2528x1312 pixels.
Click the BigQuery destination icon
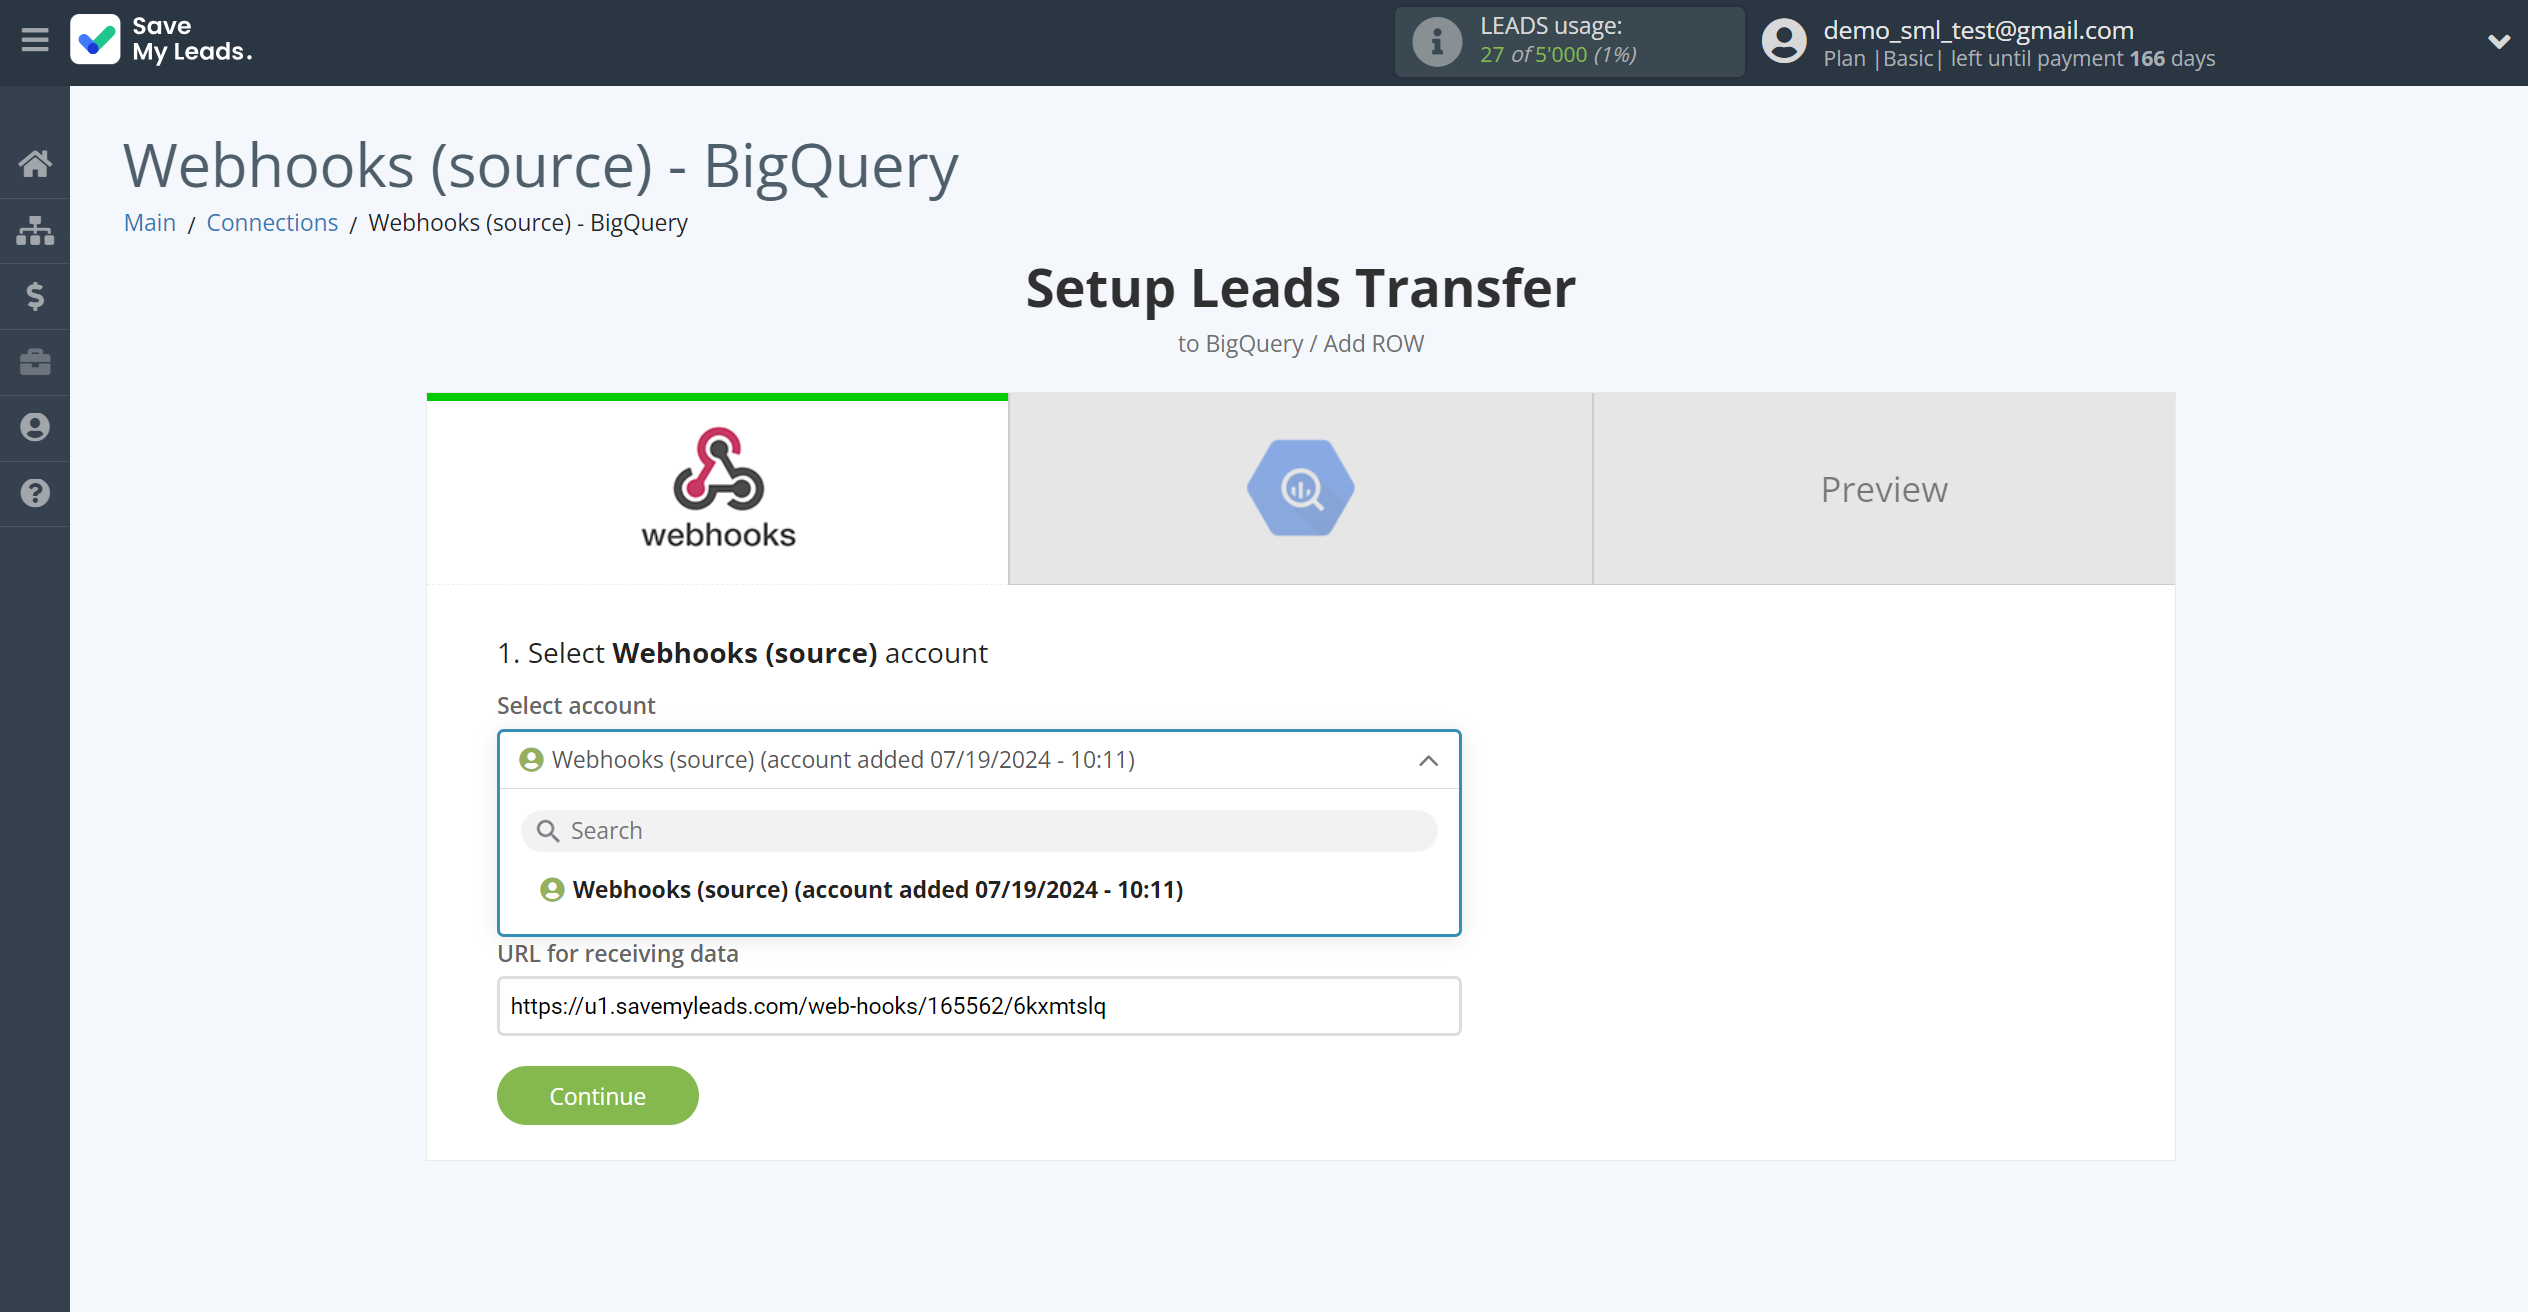tap(1301, 488)
